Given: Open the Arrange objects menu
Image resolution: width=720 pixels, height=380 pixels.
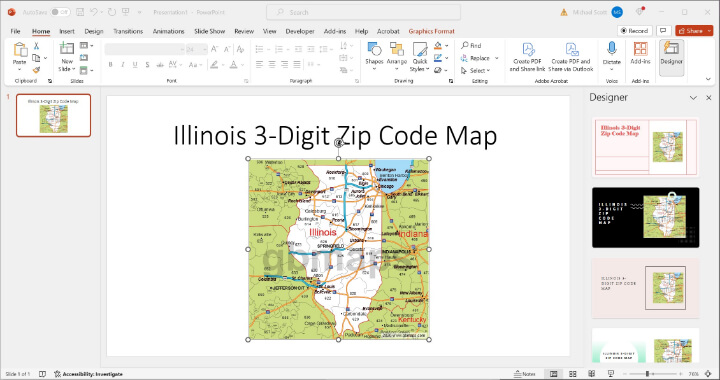Looking at the screenshot, I should pyautogui.click(x=397, y=56).
